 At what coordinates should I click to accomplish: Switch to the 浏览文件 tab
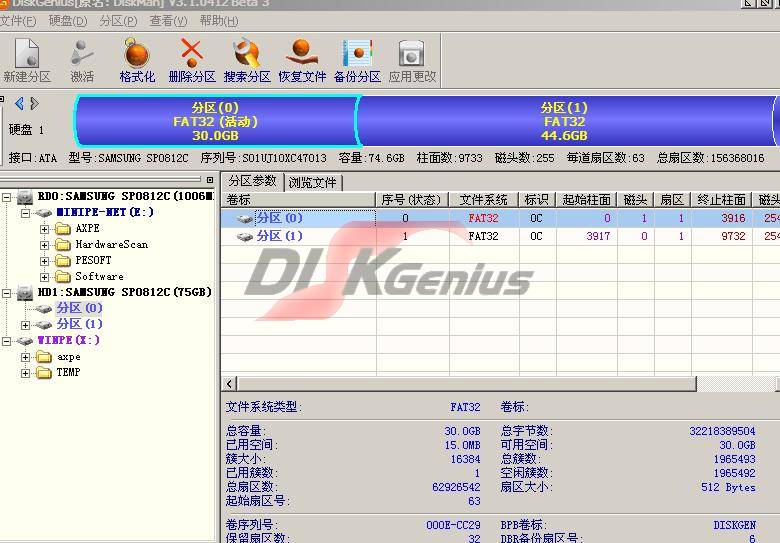312,182
